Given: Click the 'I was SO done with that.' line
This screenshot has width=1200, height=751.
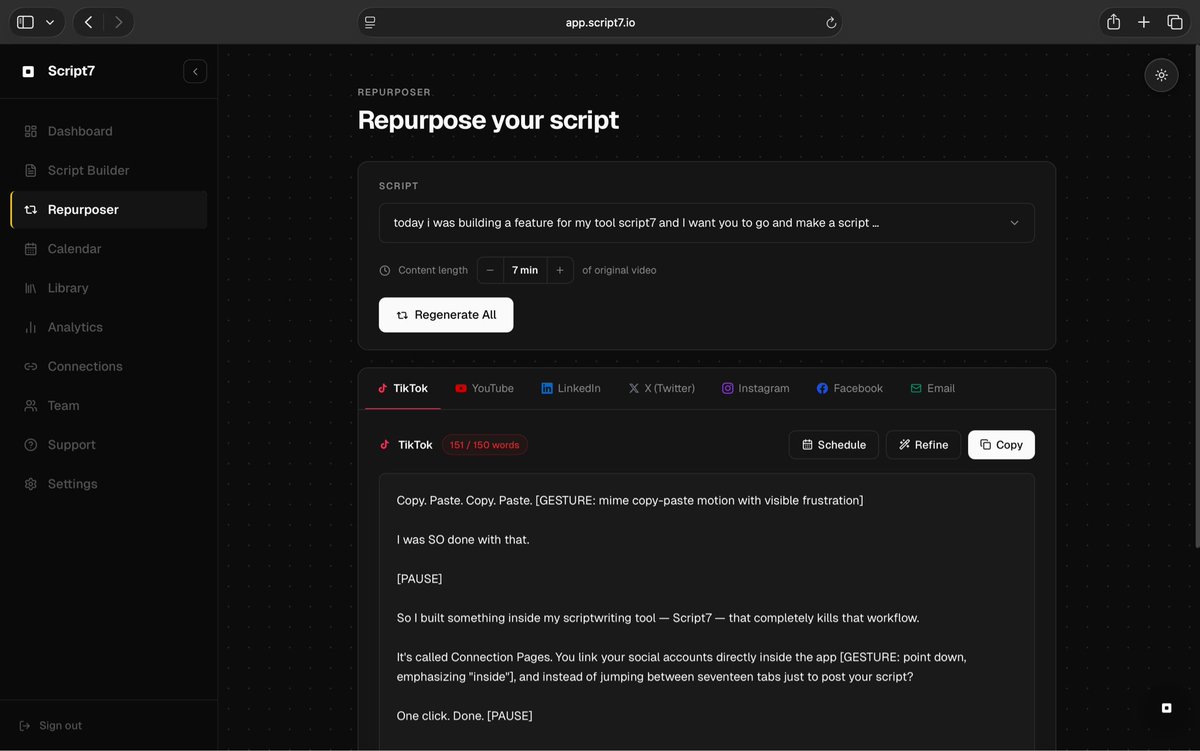Looking at the screenshot, I should coord(463,539).
